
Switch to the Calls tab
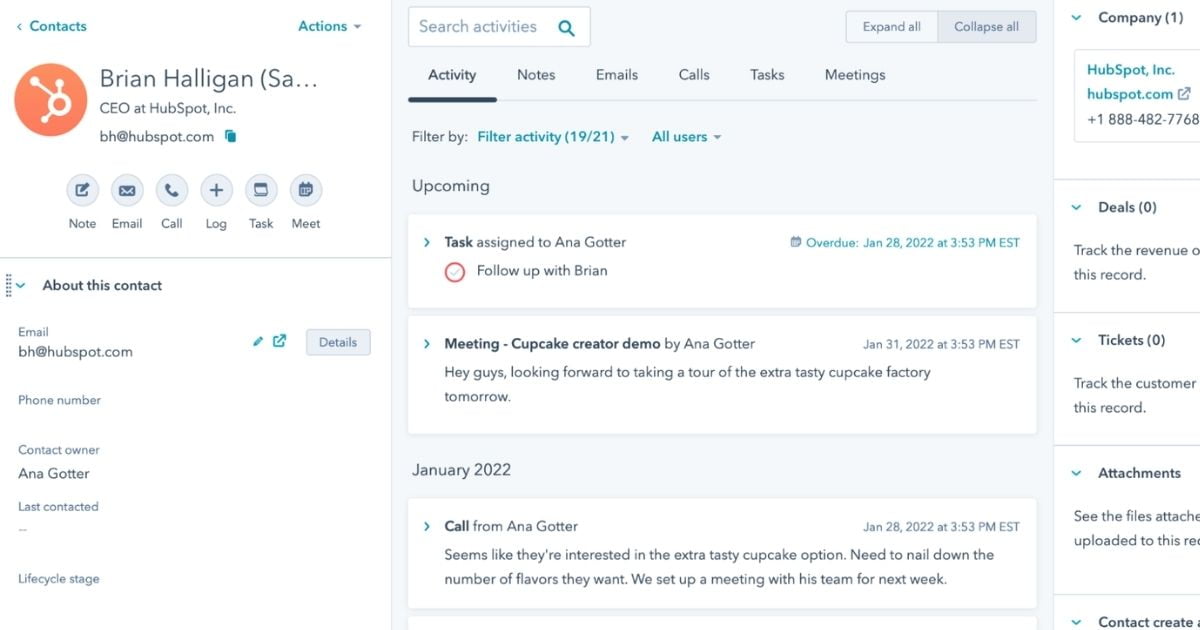click(x=694, y=75)
